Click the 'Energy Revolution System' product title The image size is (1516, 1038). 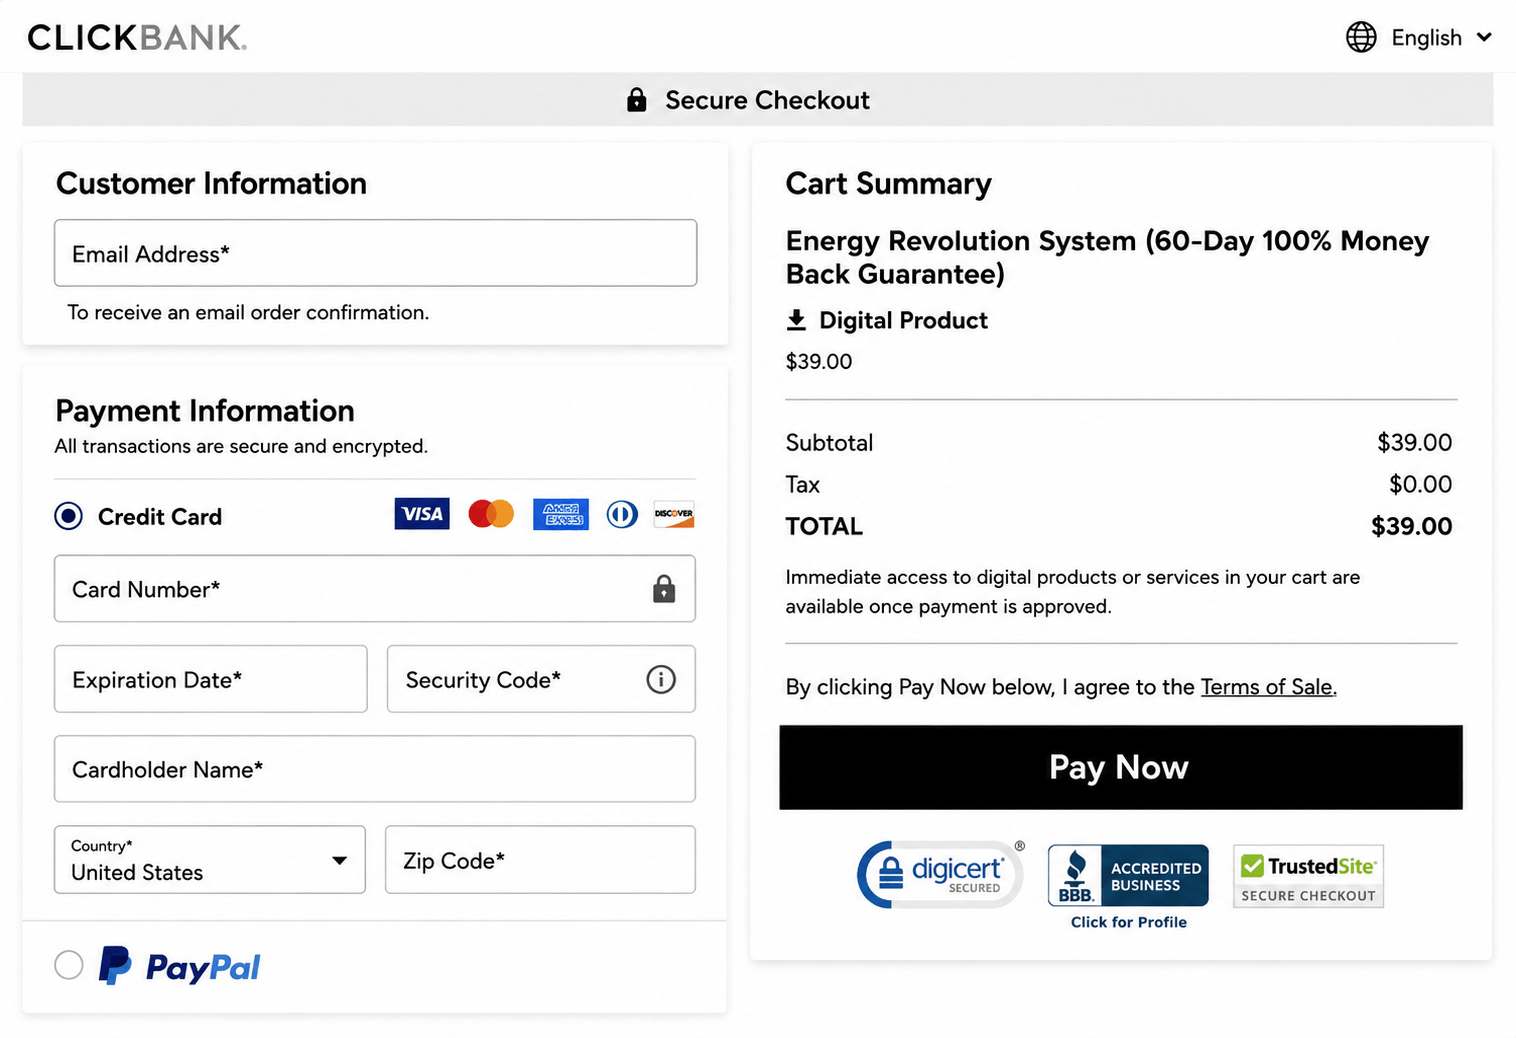tap(1108, 257)
